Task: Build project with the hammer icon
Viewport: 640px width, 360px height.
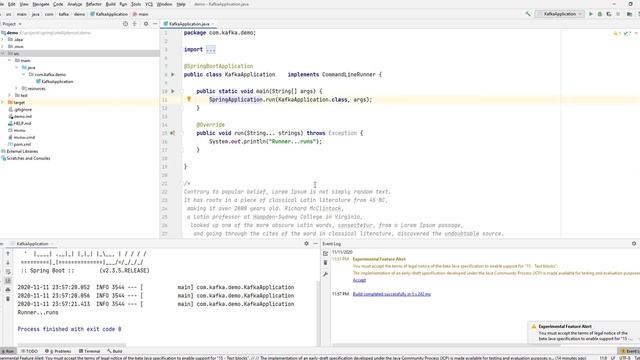Action: pyautogui.click(x=528, y=14)
